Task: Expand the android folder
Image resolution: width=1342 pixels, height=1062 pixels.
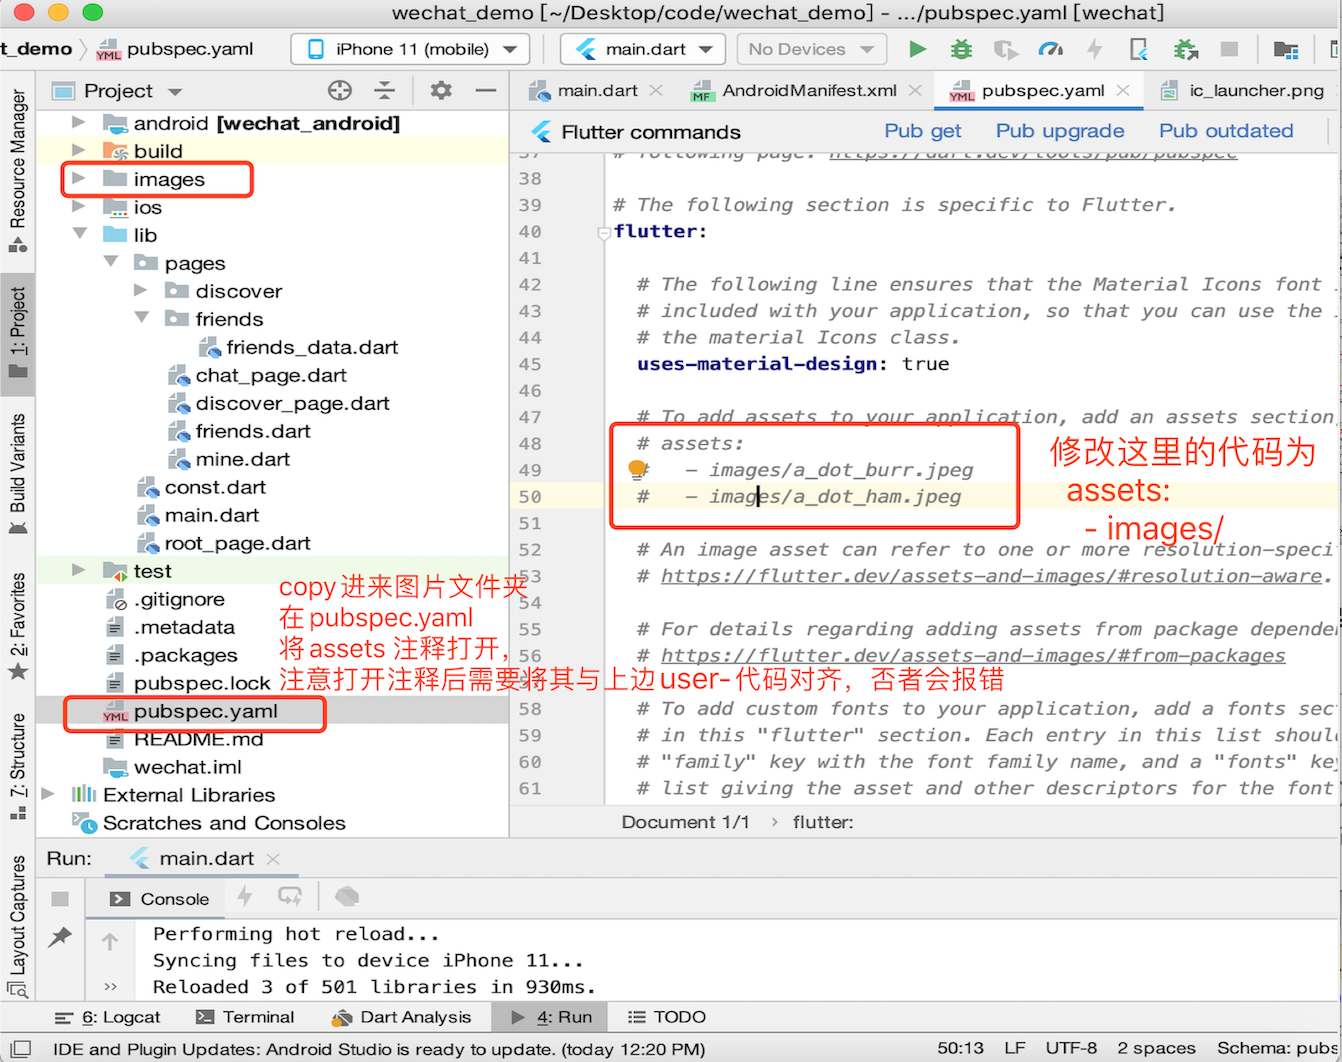Action: 79,123
